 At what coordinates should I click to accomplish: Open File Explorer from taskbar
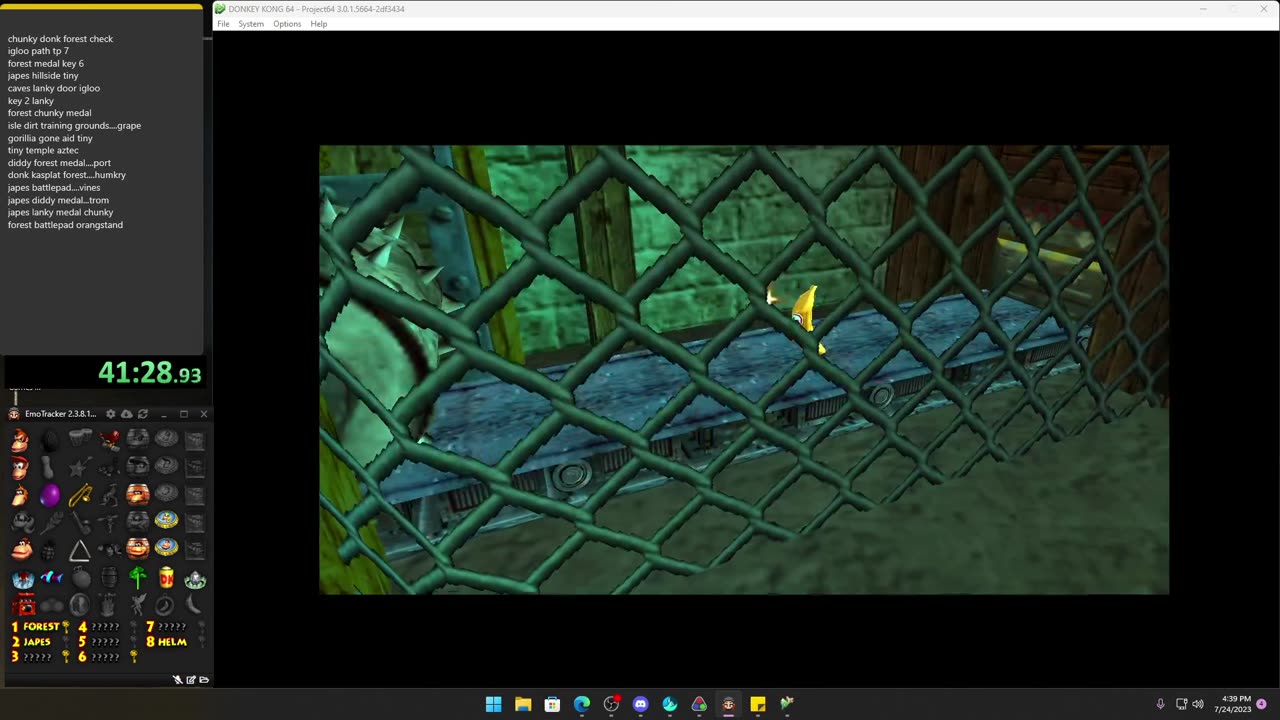tap(522, 704)
